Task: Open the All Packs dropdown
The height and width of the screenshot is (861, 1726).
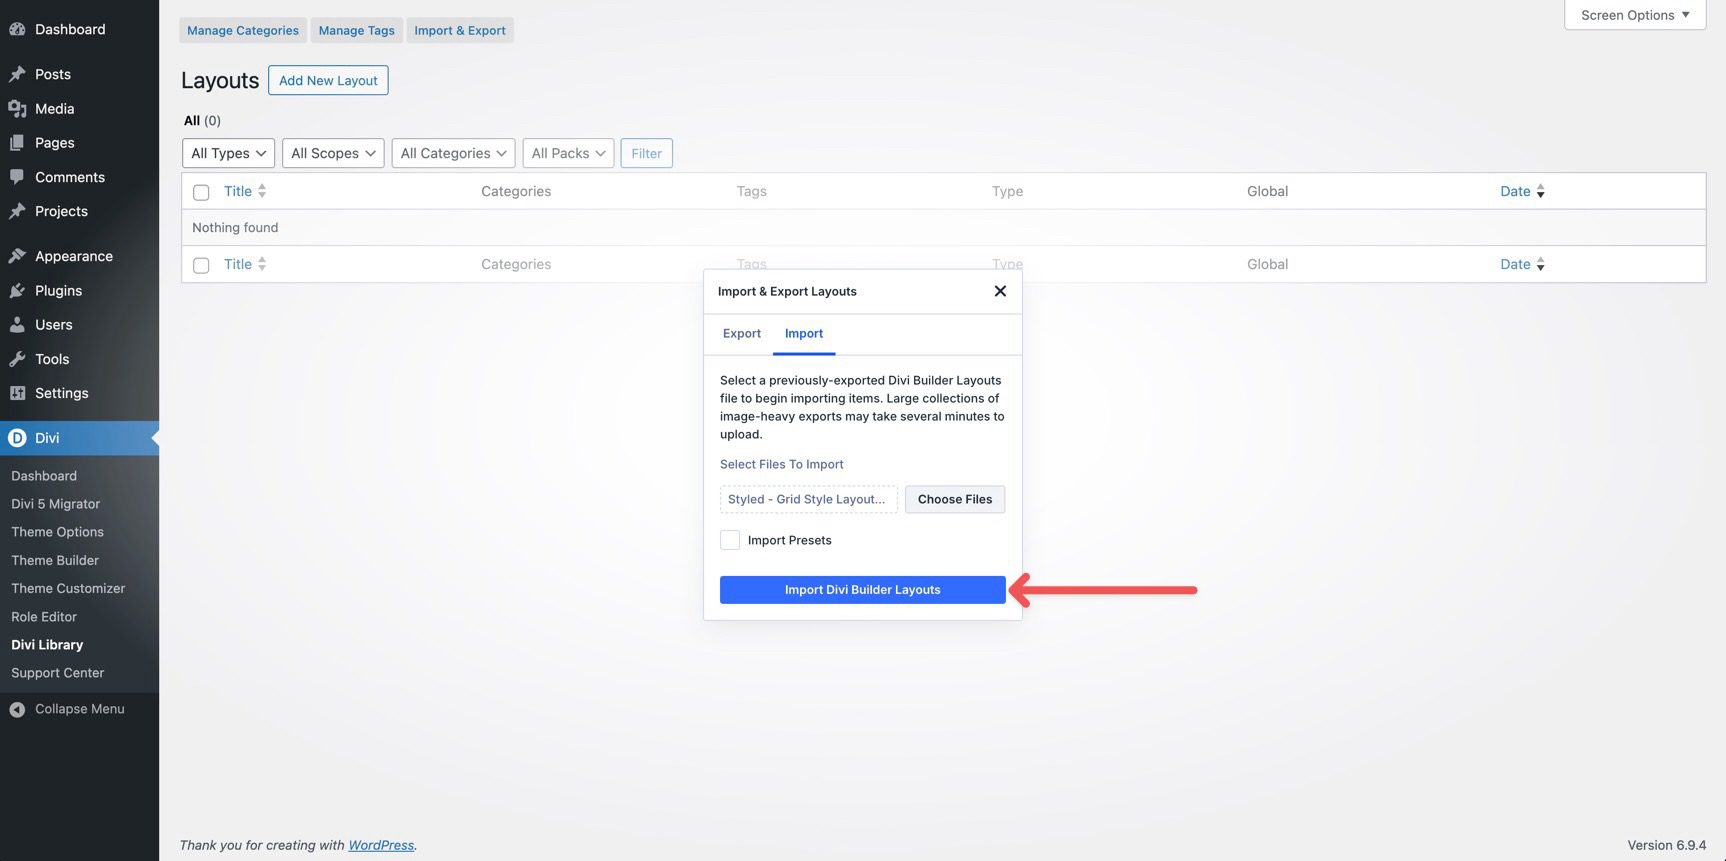Action: (x=568, y=153)
